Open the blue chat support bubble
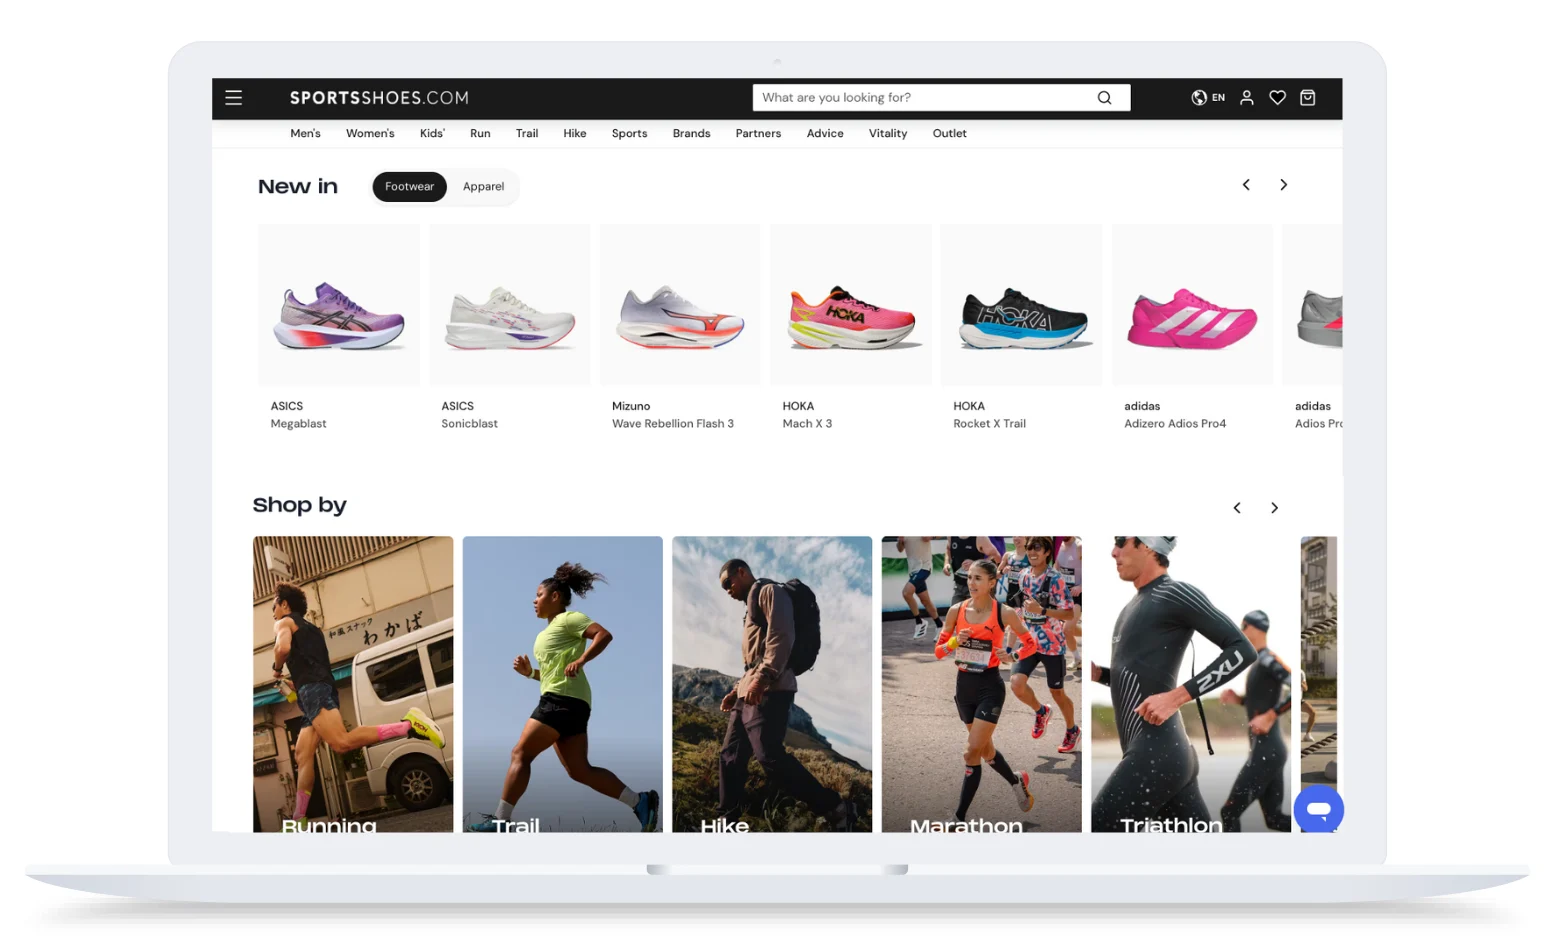The image size is (1555, 951). pos(1318,810)
